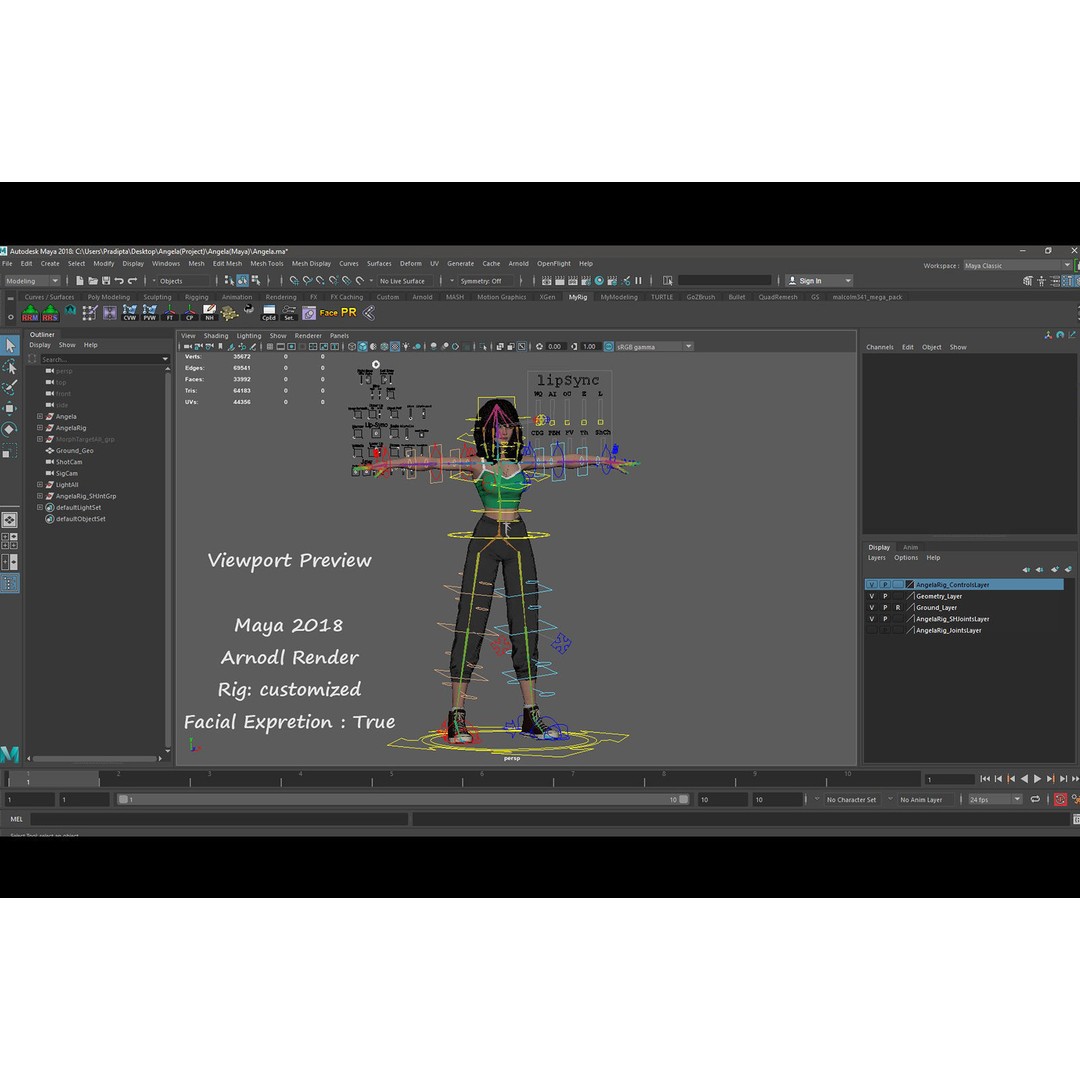Open the Modeling menu set dropdown
This screenshot has height=1080, width=1080.
coord(32,280)
